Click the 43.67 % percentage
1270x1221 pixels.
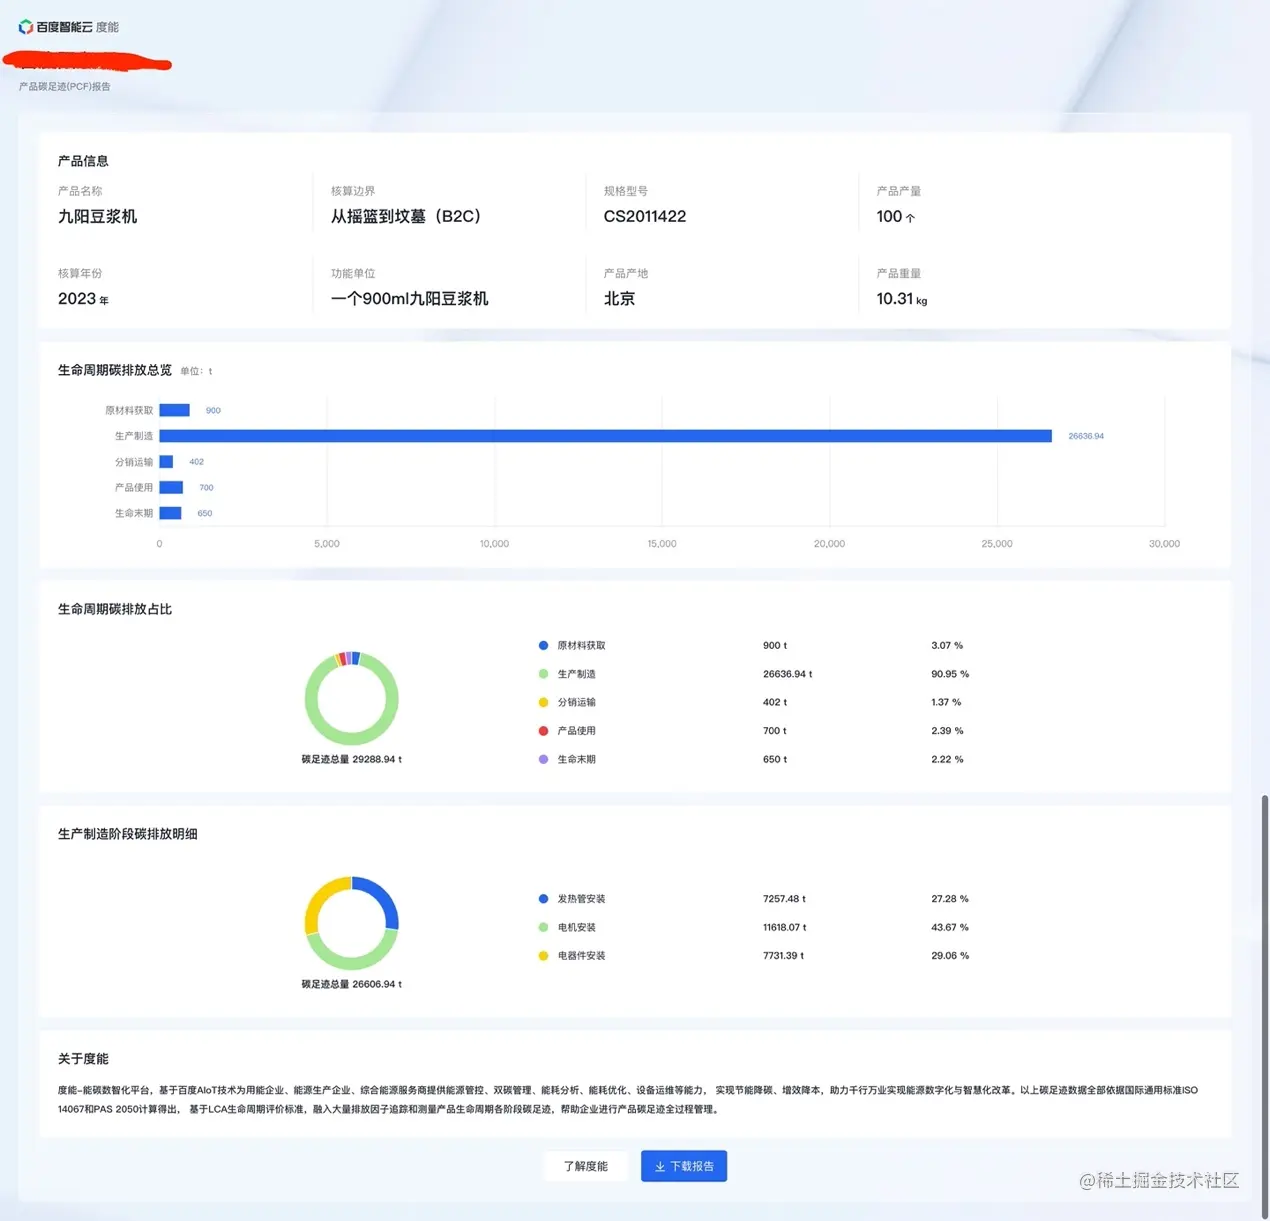point(950,927)
